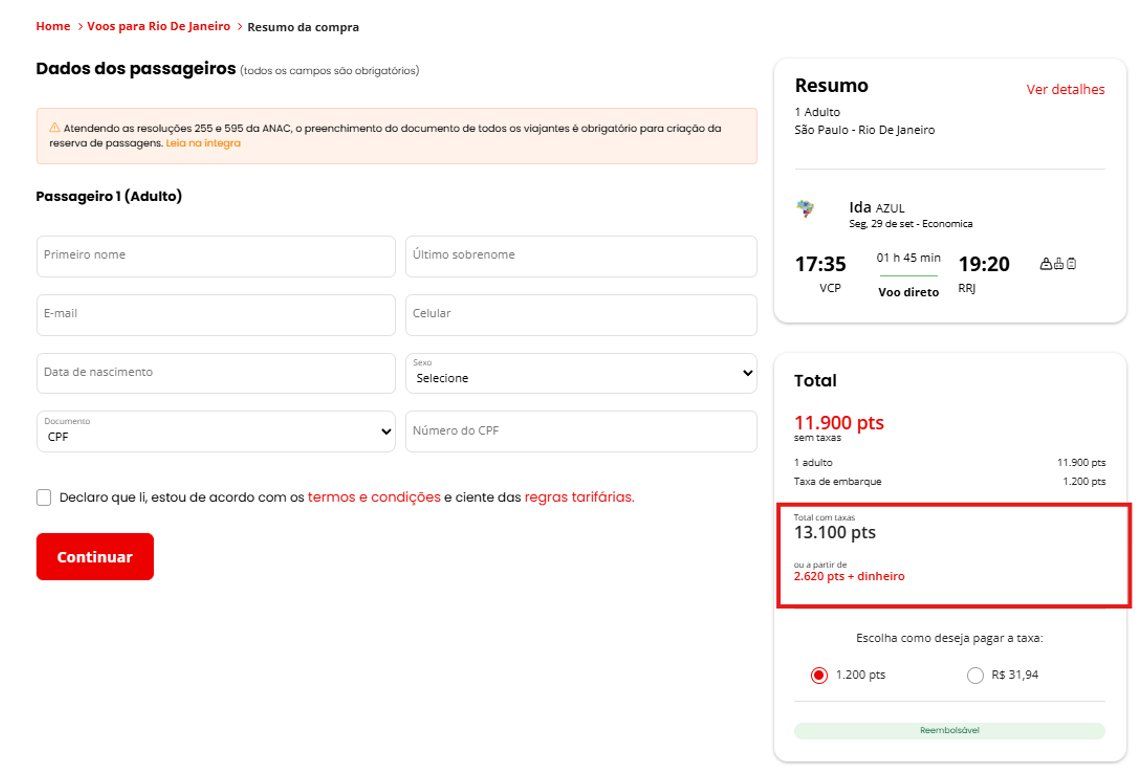Screen dimensions: 1144x771
Task: Click the Data de nascimento field
Action: tap(216, 373)
